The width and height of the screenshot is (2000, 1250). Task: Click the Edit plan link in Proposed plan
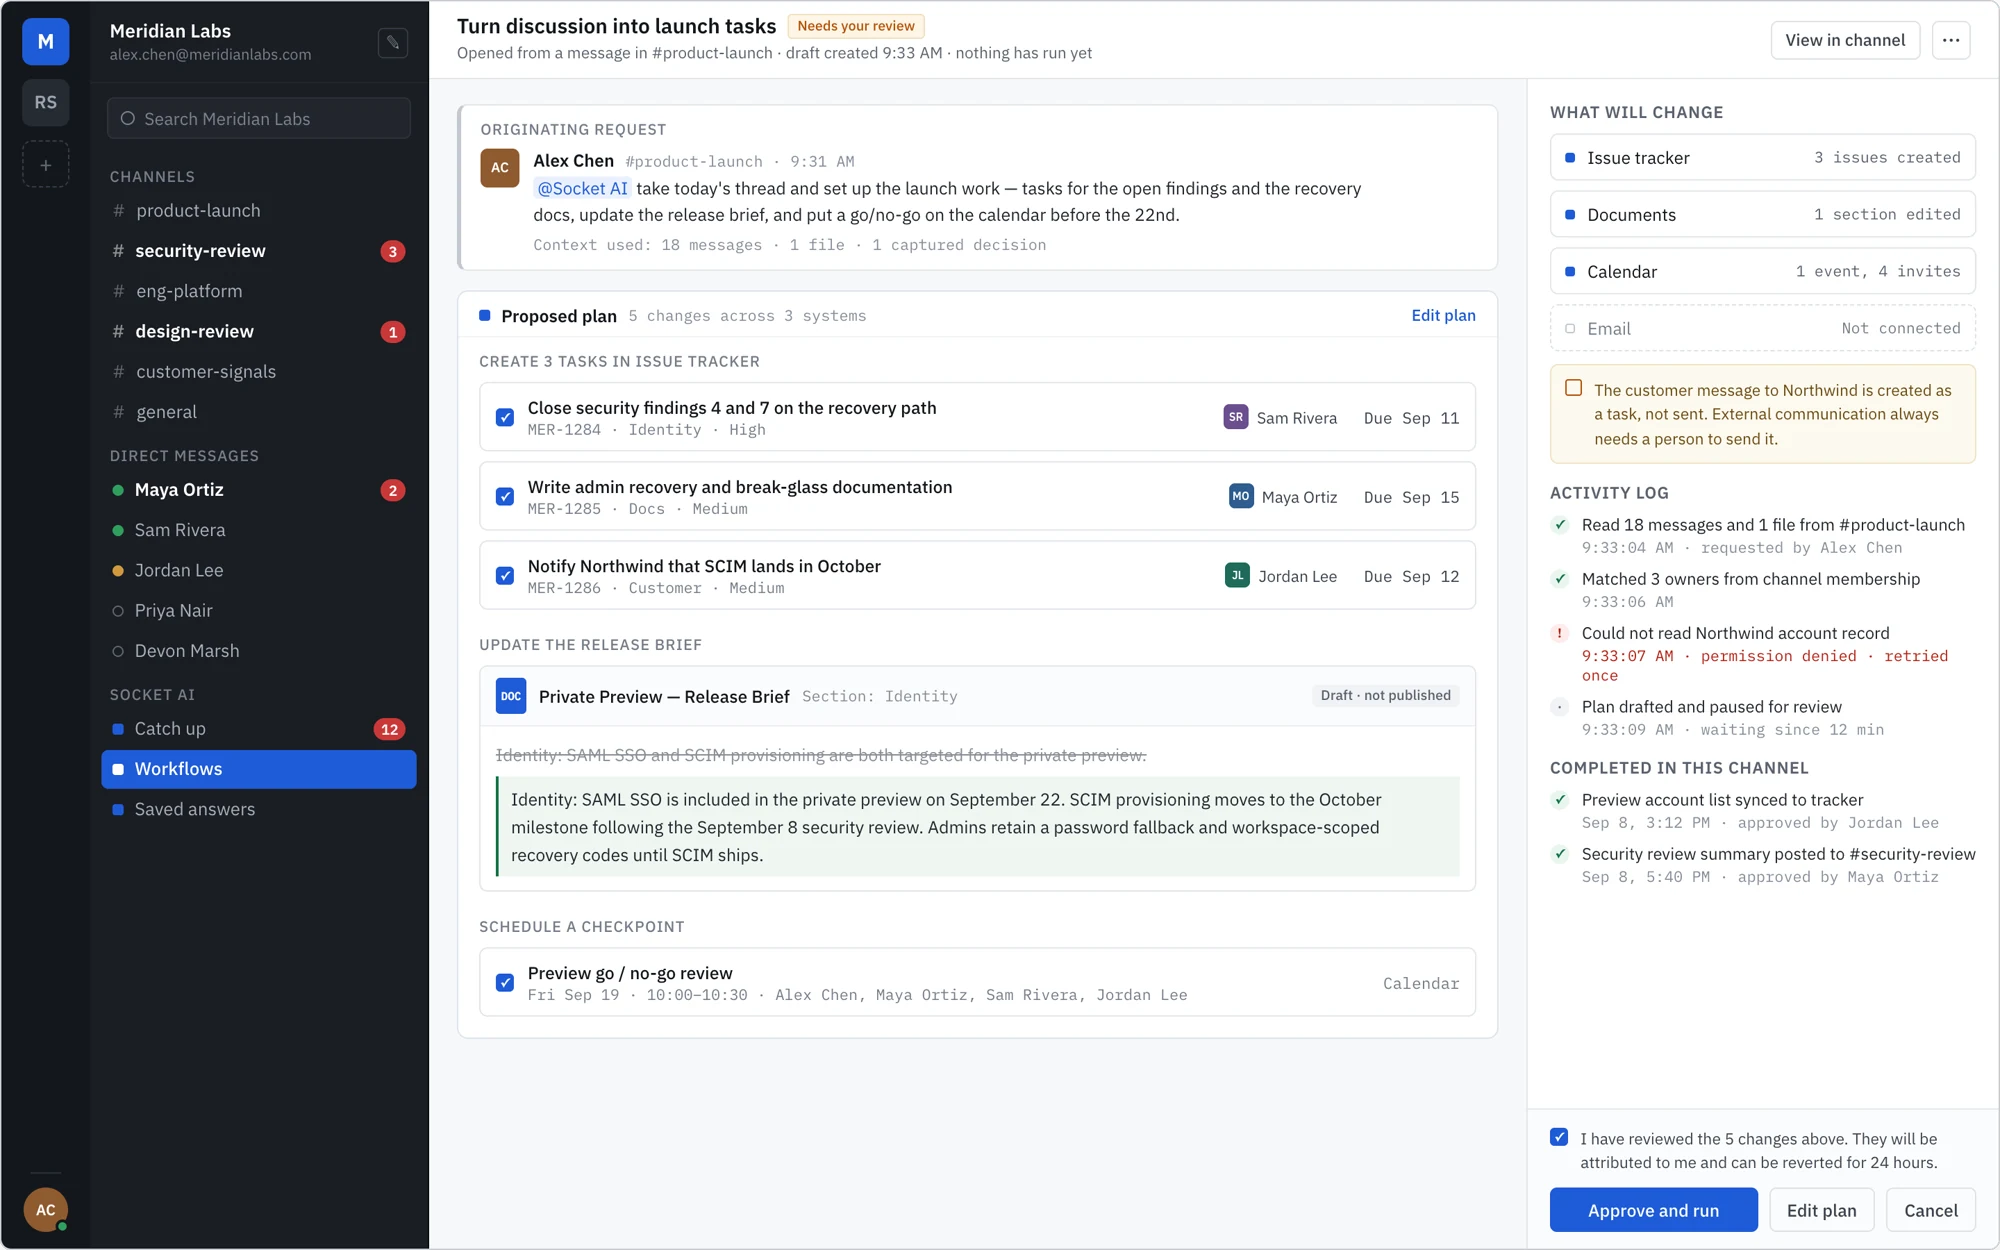tap(1443, 315)
